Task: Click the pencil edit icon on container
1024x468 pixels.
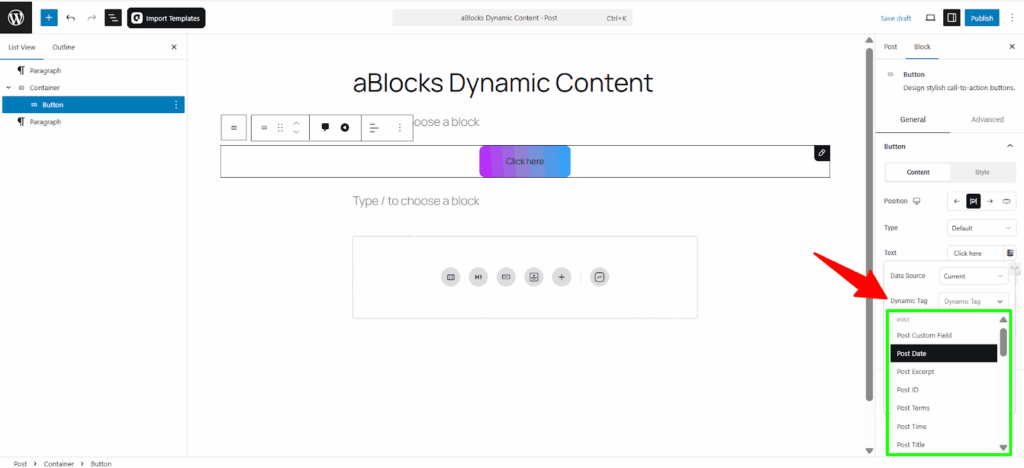Action: (x=822, y=153)
